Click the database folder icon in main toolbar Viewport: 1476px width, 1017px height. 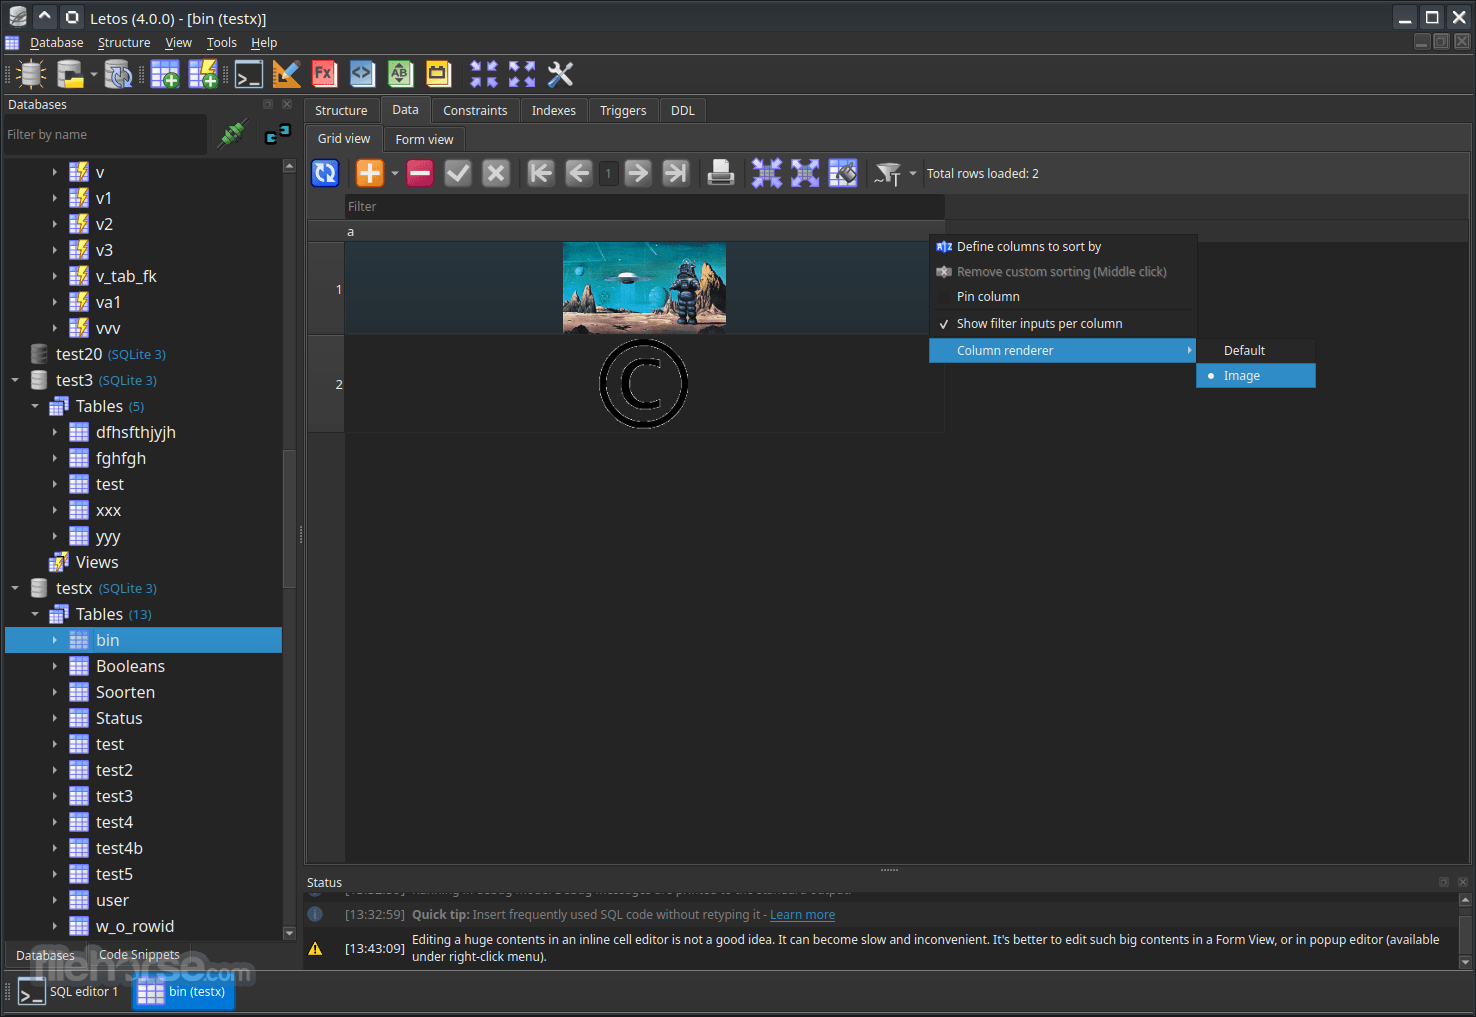point(70,74)
